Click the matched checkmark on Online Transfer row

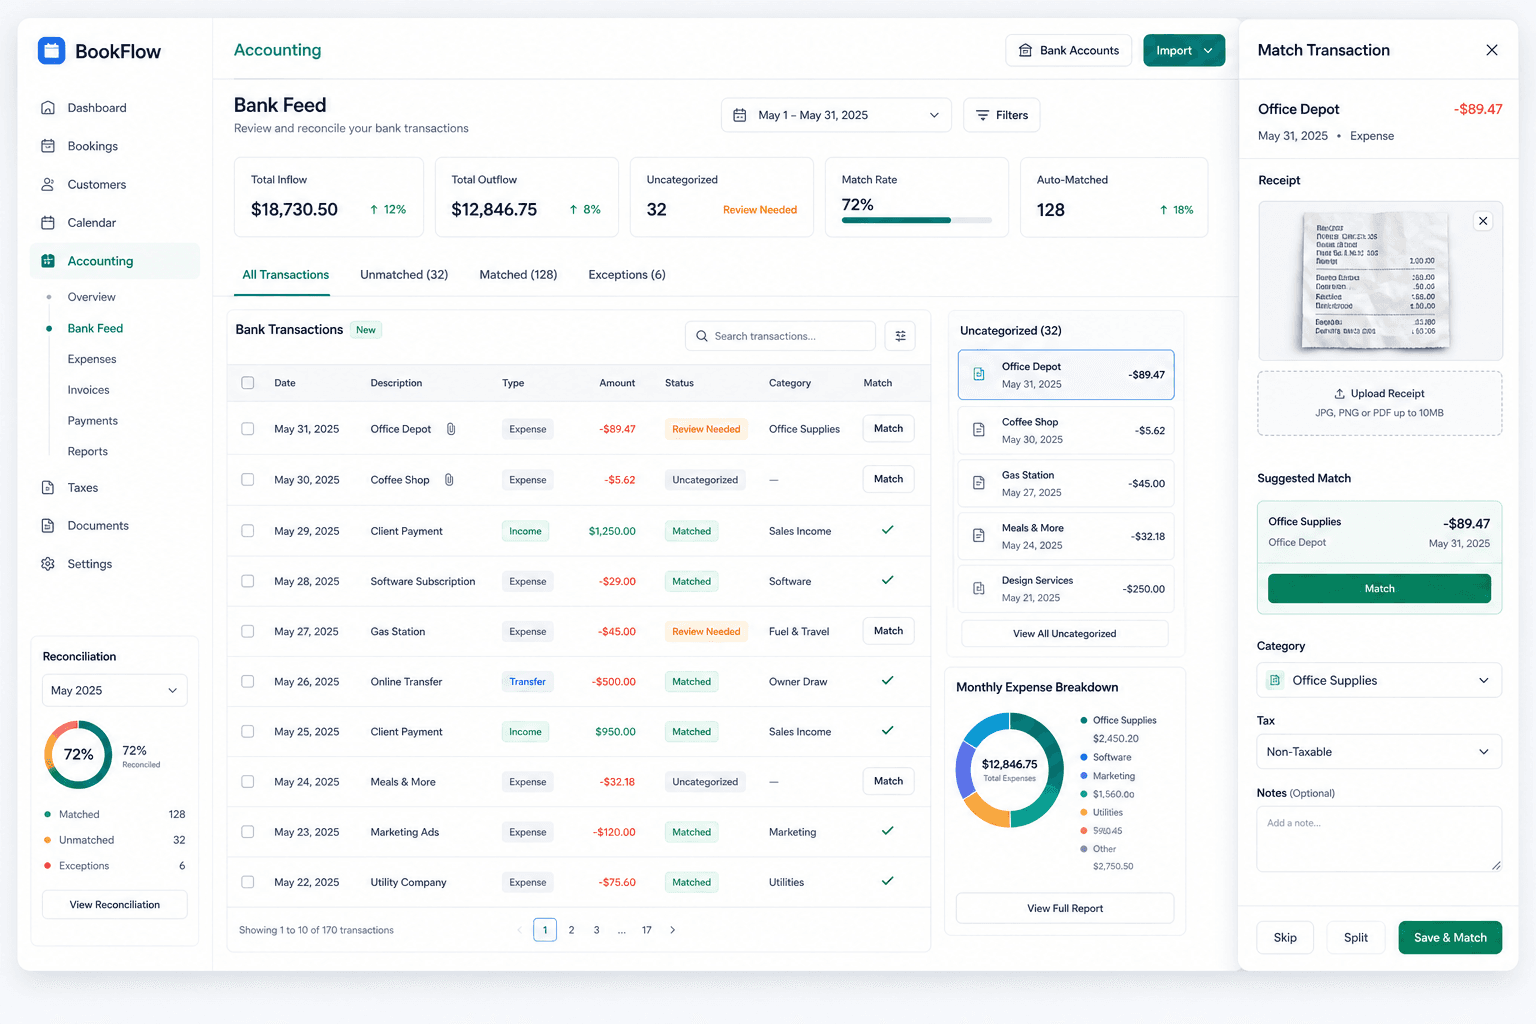(887, 681)
